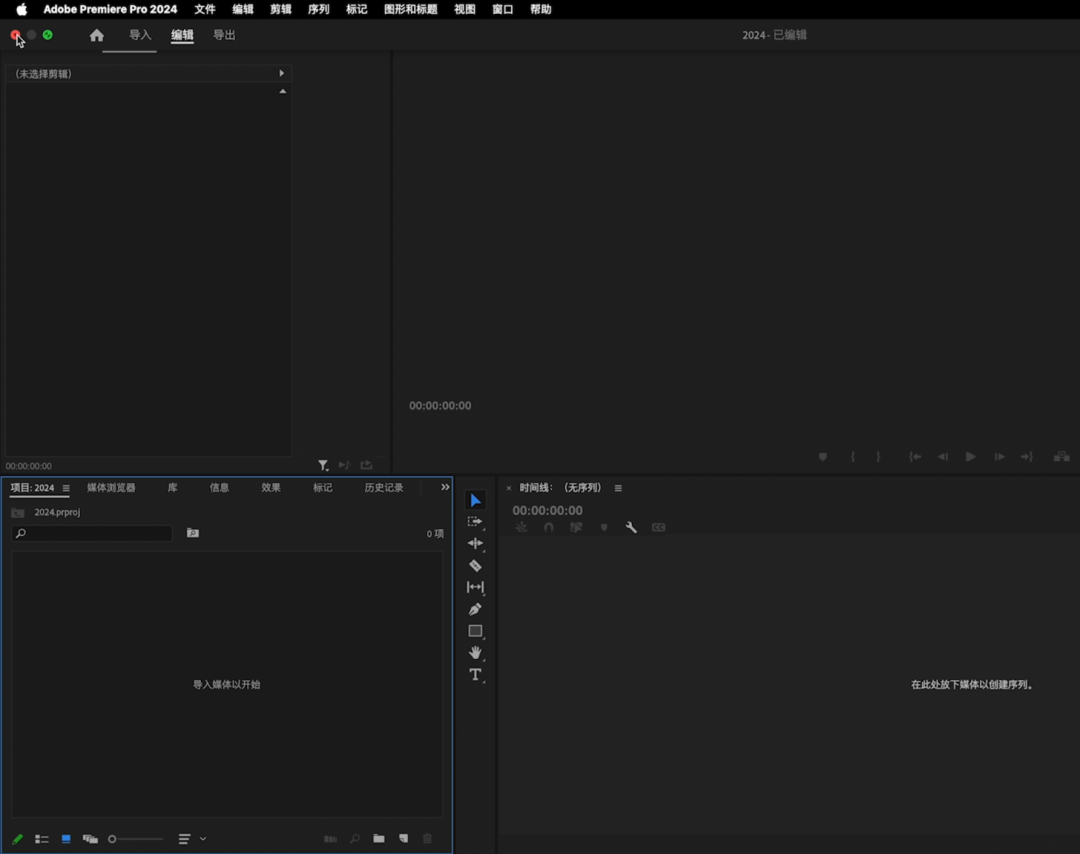Click the parent bin folder icon beside 2024.prproj
The image size is (1080, 854).
[x=18, y=512]
